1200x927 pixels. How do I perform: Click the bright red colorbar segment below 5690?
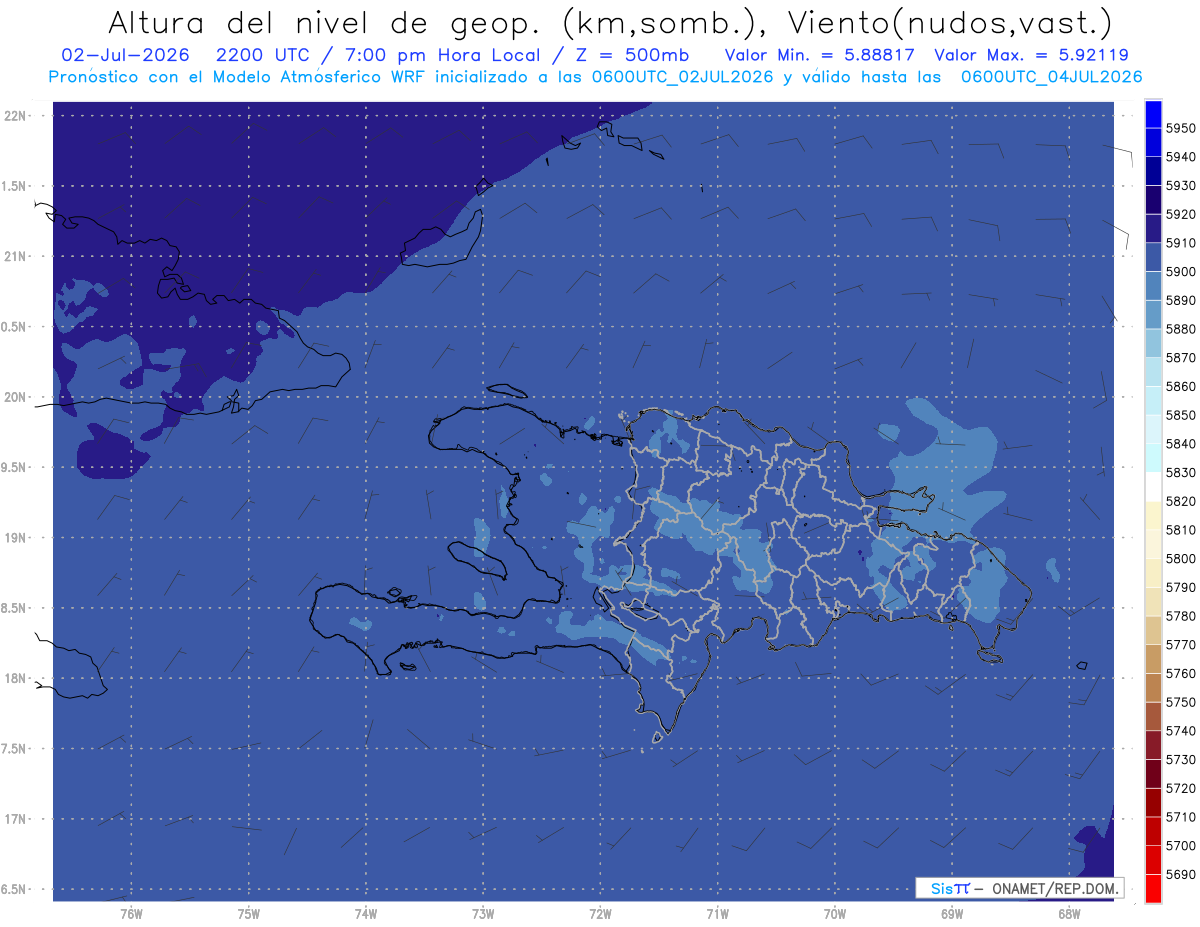1152,888
